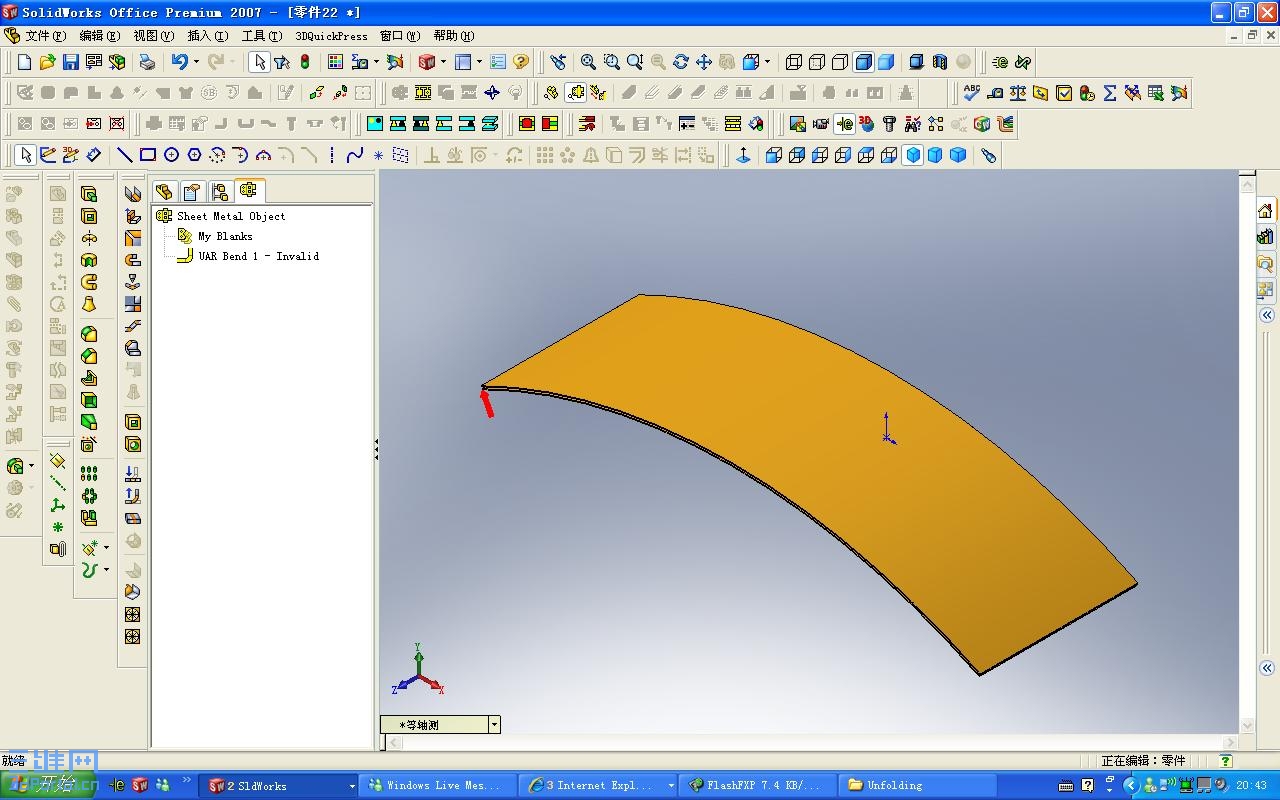
Task: Click the screw icon in the third toolbar row
Action: pos(889,124)
